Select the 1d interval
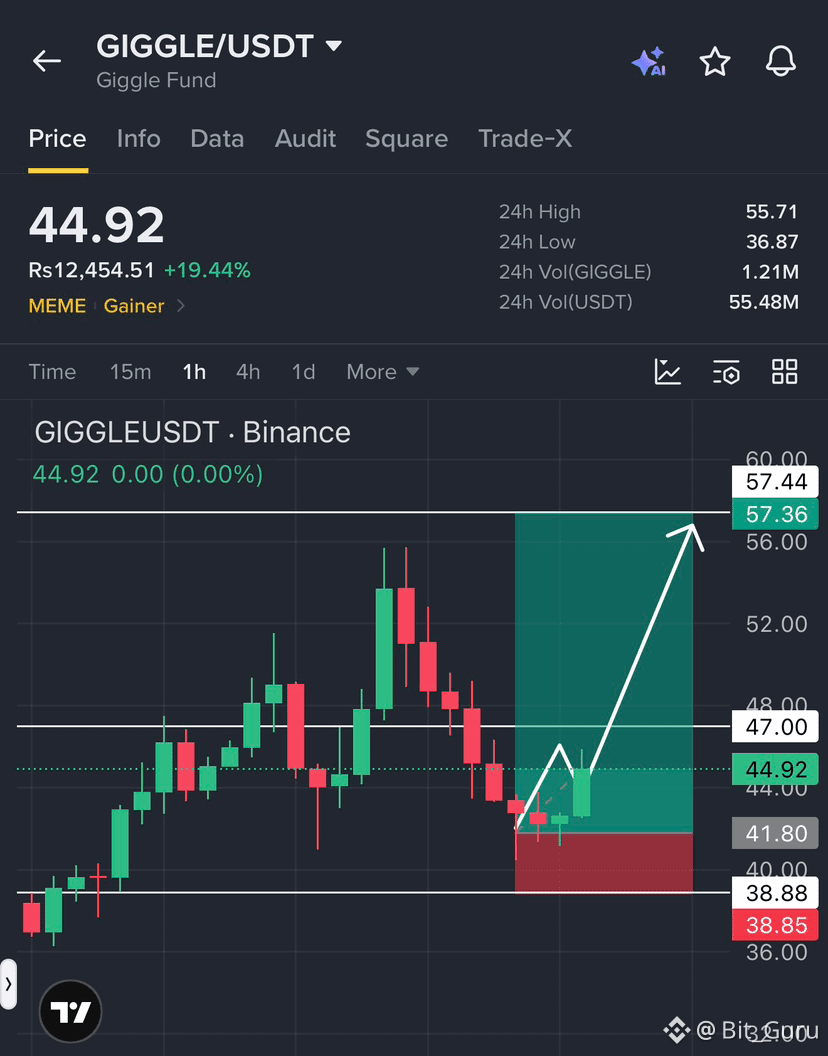 click(x=303, y=372)
